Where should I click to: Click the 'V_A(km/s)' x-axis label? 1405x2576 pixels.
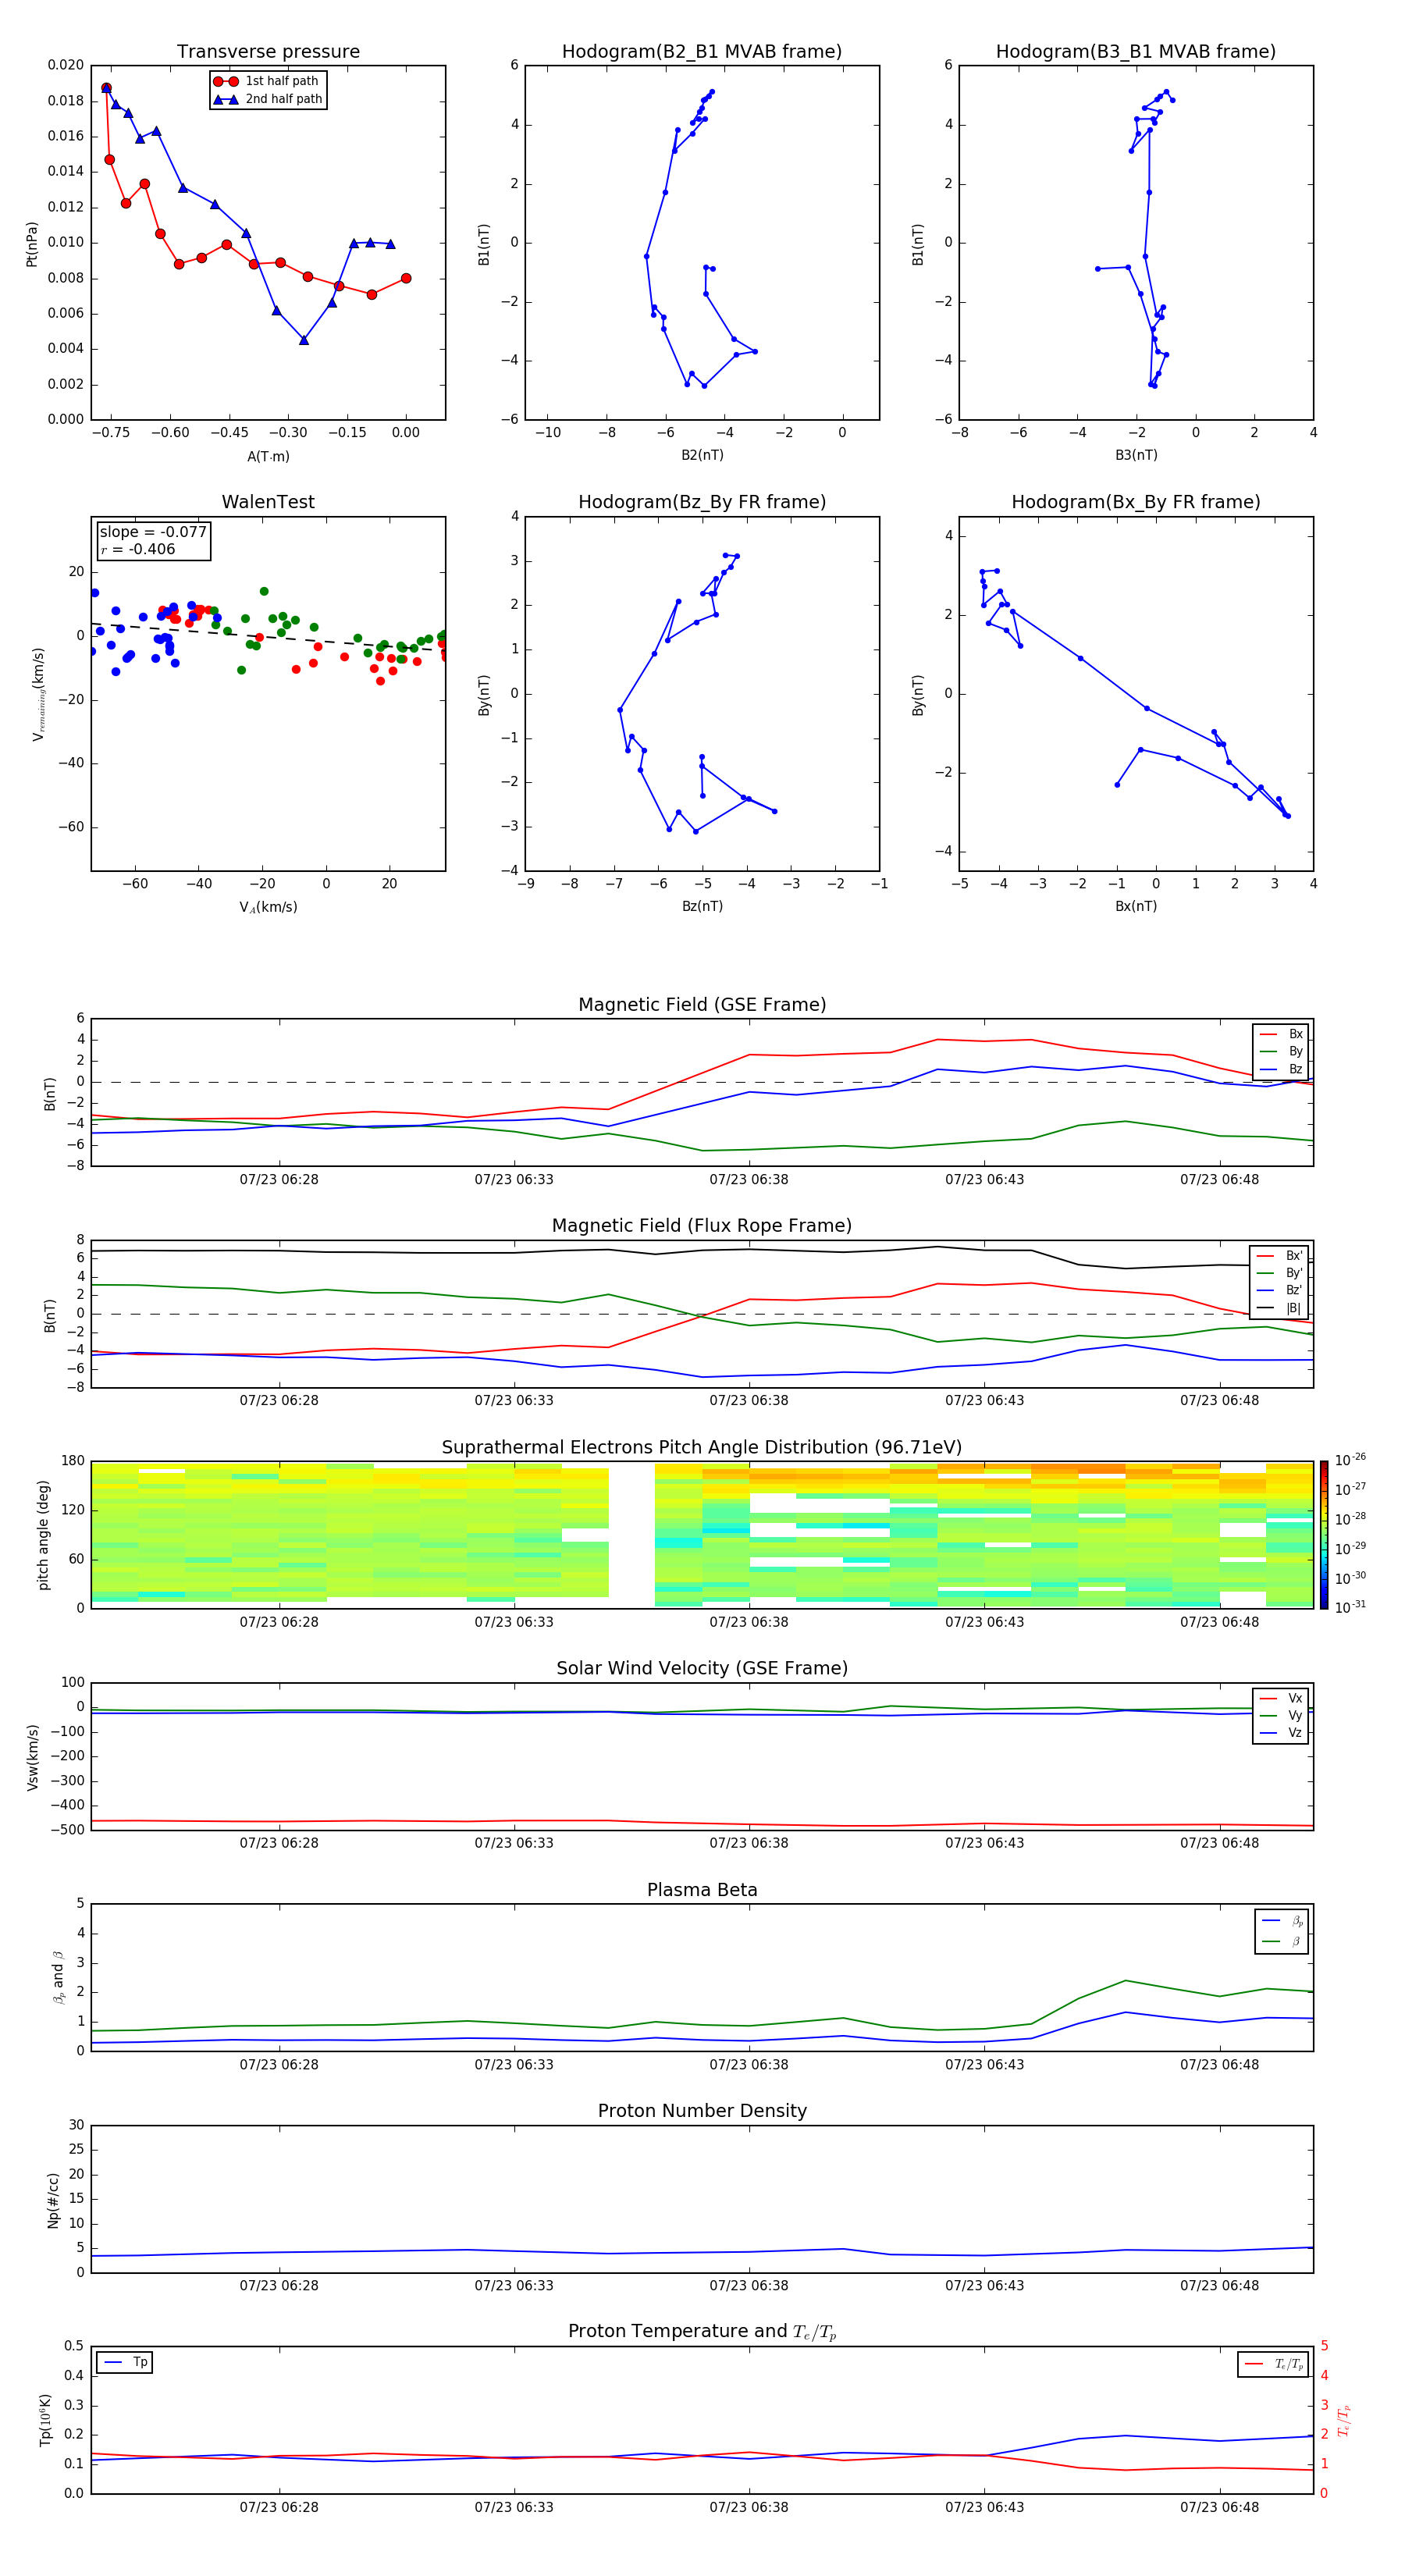click(268, 907)
